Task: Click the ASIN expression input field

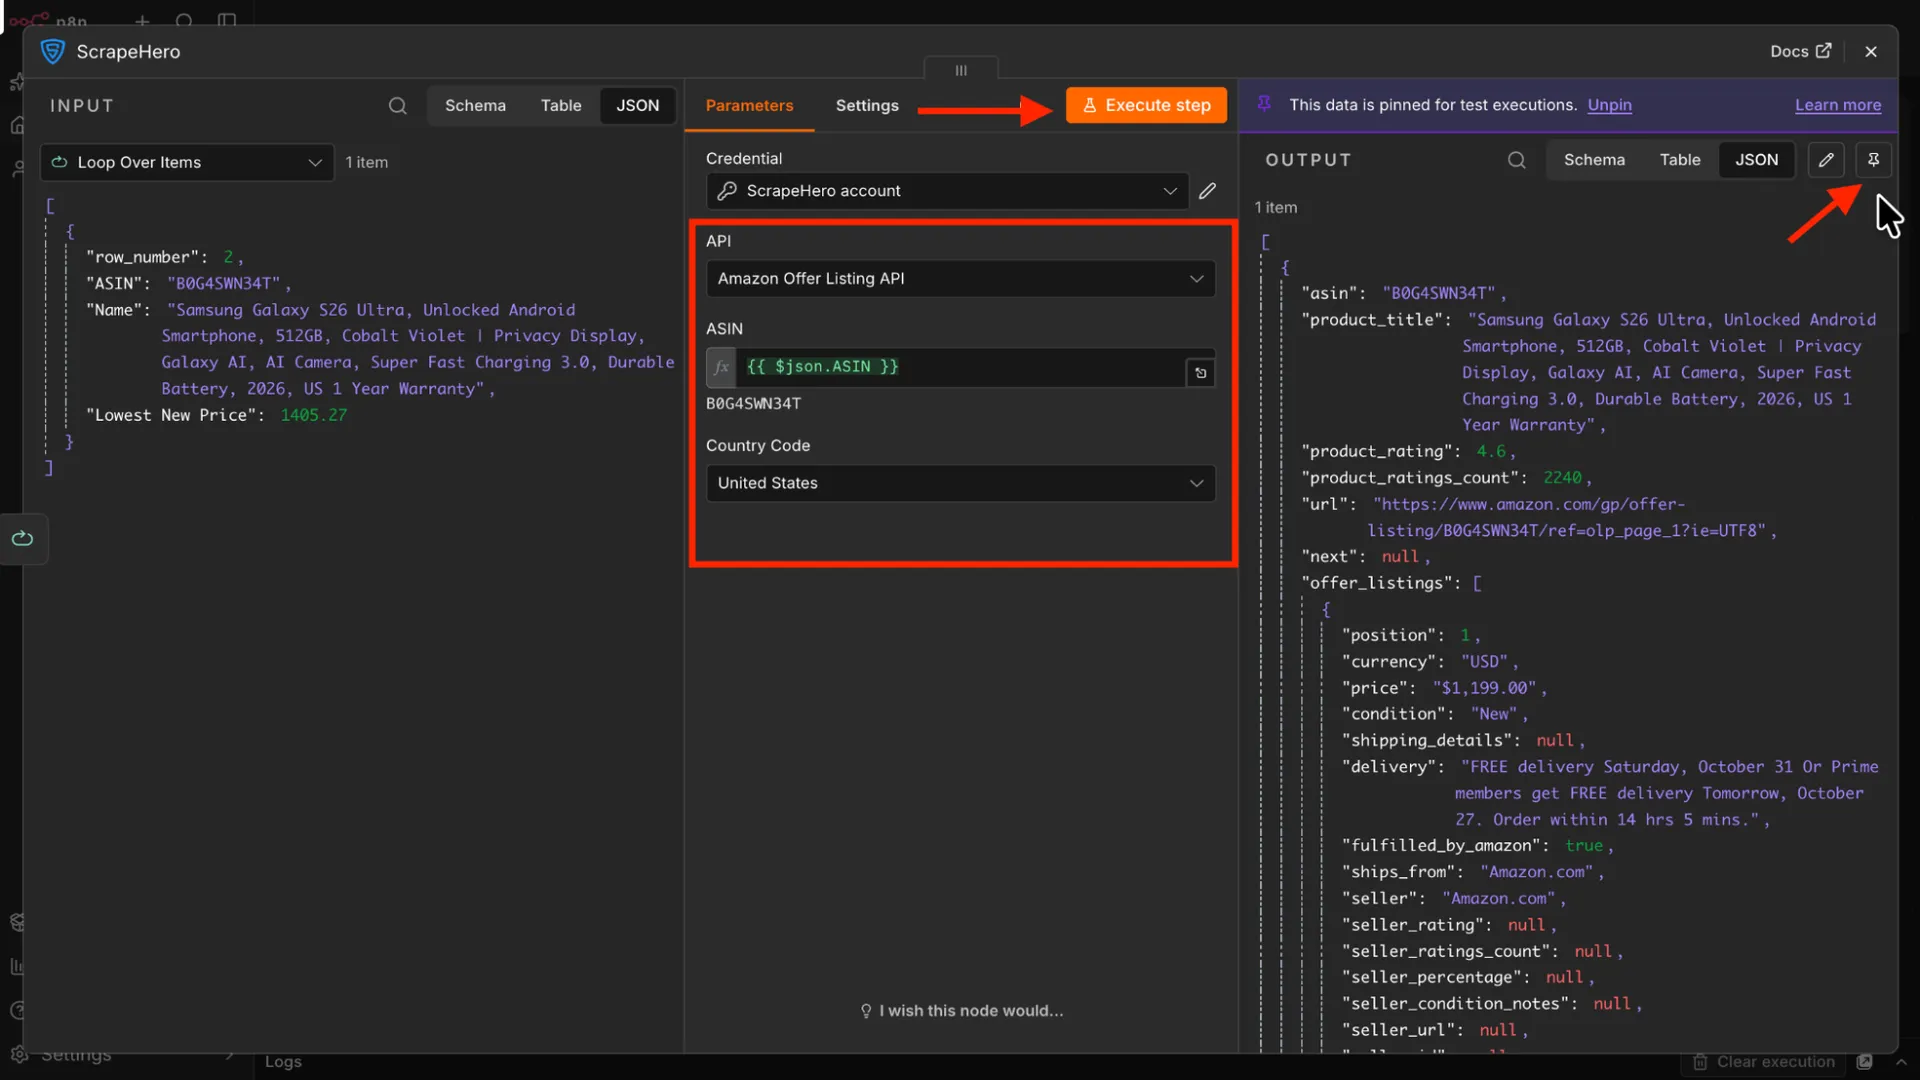Action: 960,367
